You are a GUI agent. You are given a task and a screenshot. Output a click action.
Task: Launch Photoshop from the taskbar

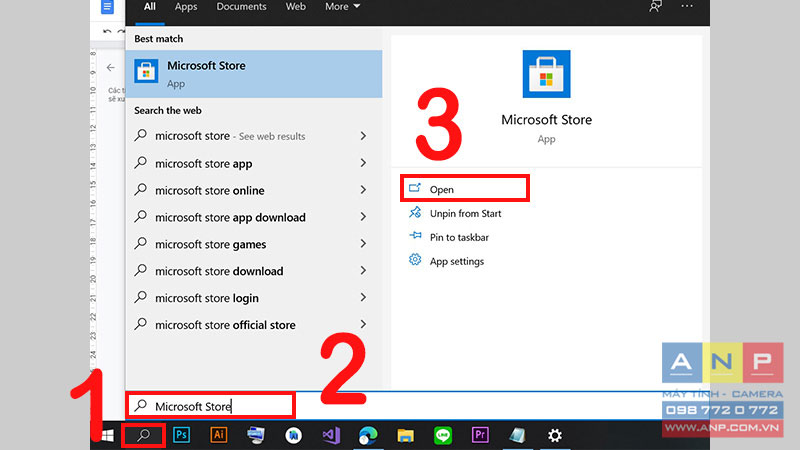[x=181, y=435]
